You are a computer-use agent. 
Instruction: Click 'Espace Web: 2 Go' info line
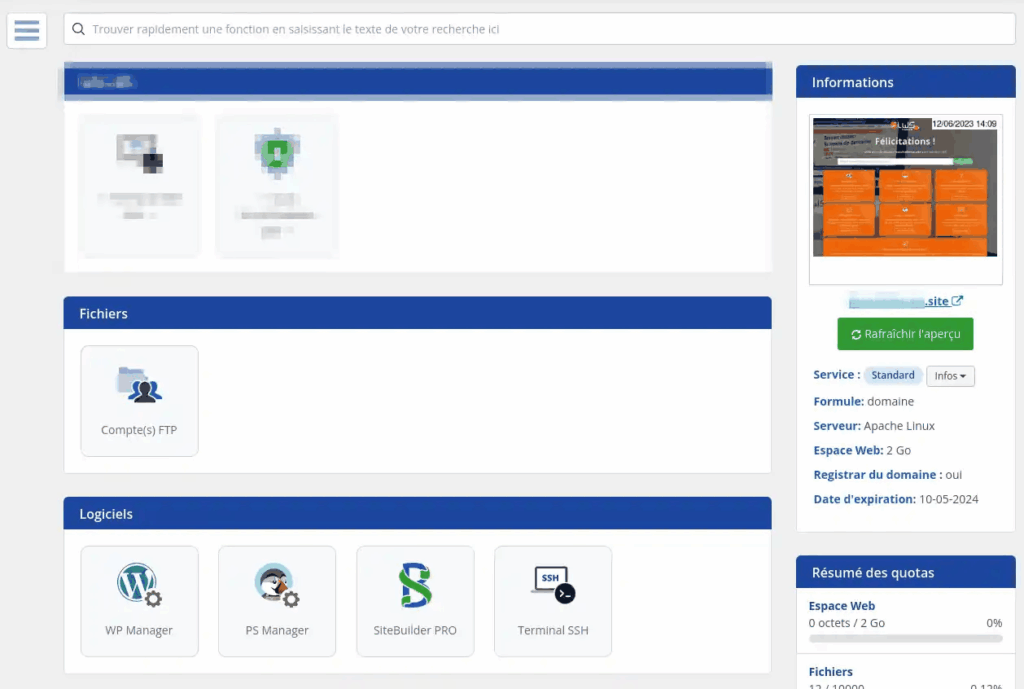pyautogui.click(x=862, y=451)
